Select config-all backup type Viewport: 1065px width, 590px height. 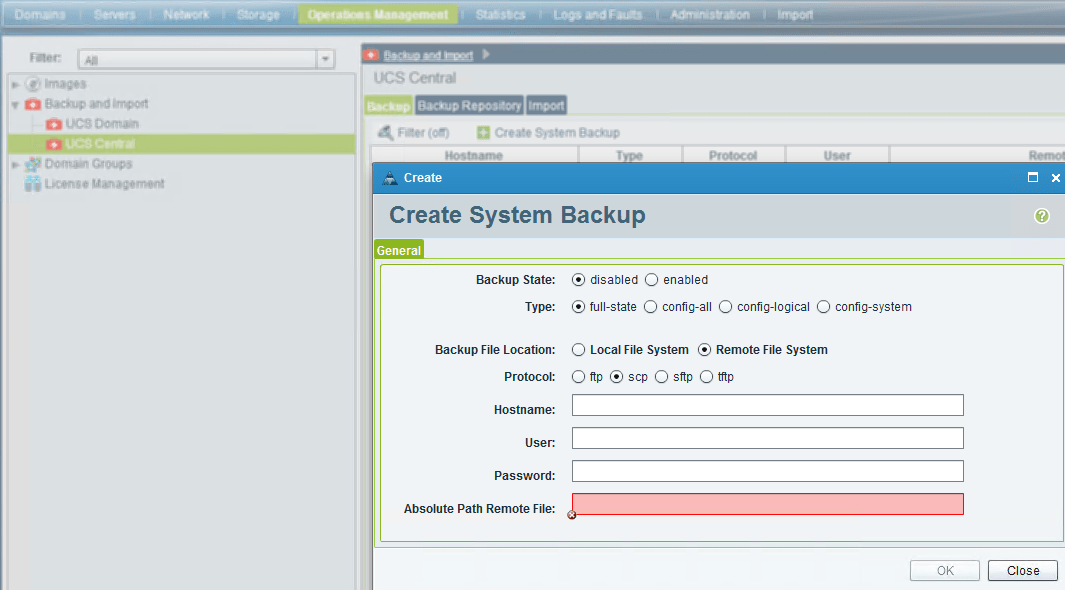pyautogui.click(x=651, y=307)
